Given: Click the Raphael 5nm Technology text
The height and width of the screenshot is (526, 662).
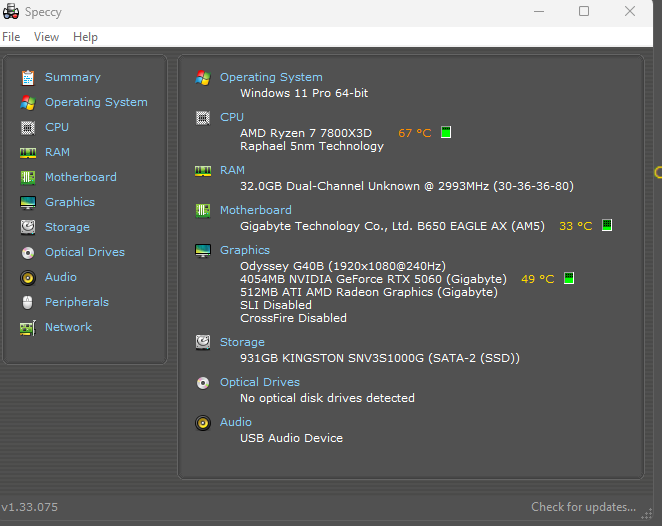Looking at the screenshot, I should (312, 146).
